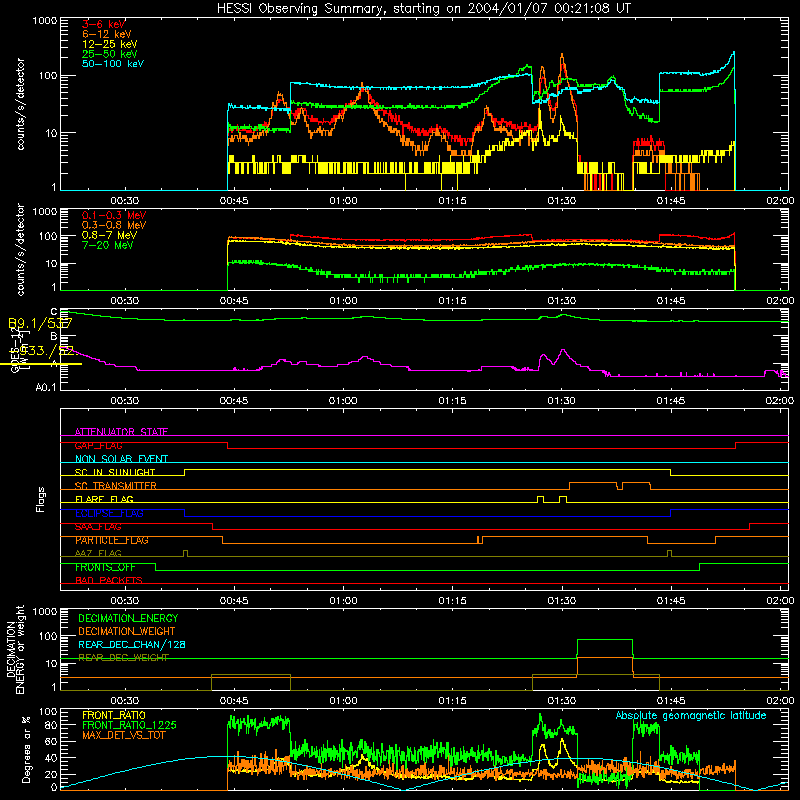Click the SC_TRANSMITTER flag label

coord(116,486)
